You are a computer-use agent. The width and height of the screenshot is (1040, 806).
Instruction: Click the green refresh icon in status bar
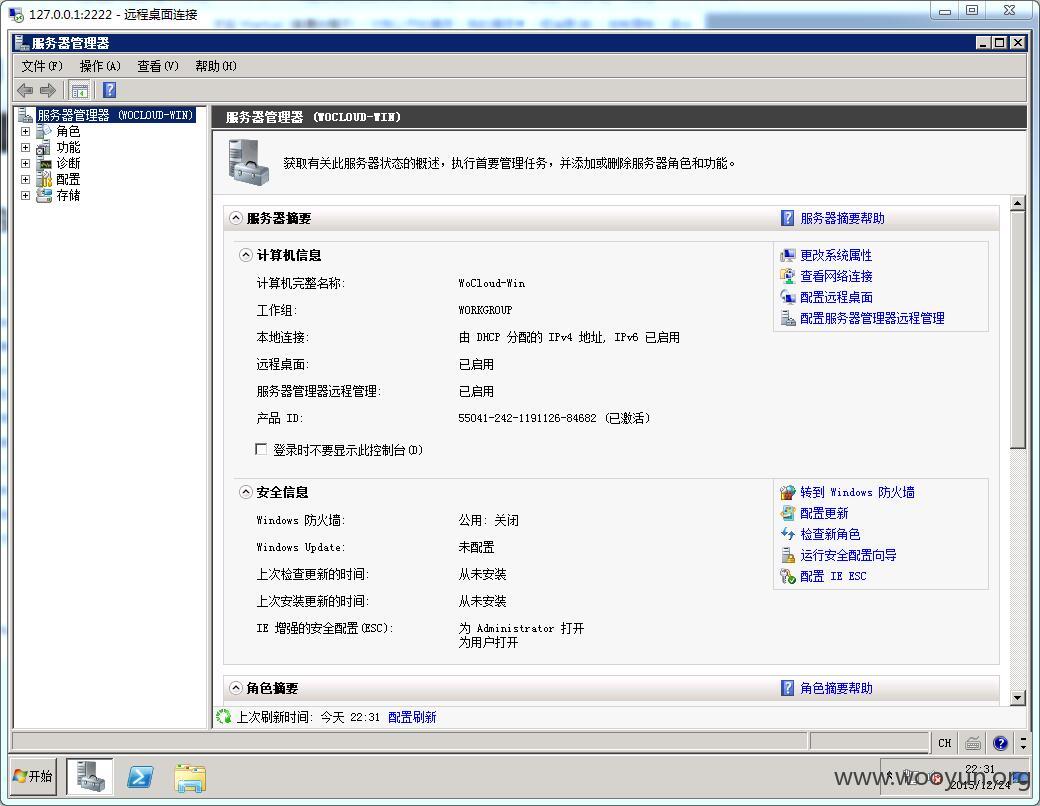(224, 716)
